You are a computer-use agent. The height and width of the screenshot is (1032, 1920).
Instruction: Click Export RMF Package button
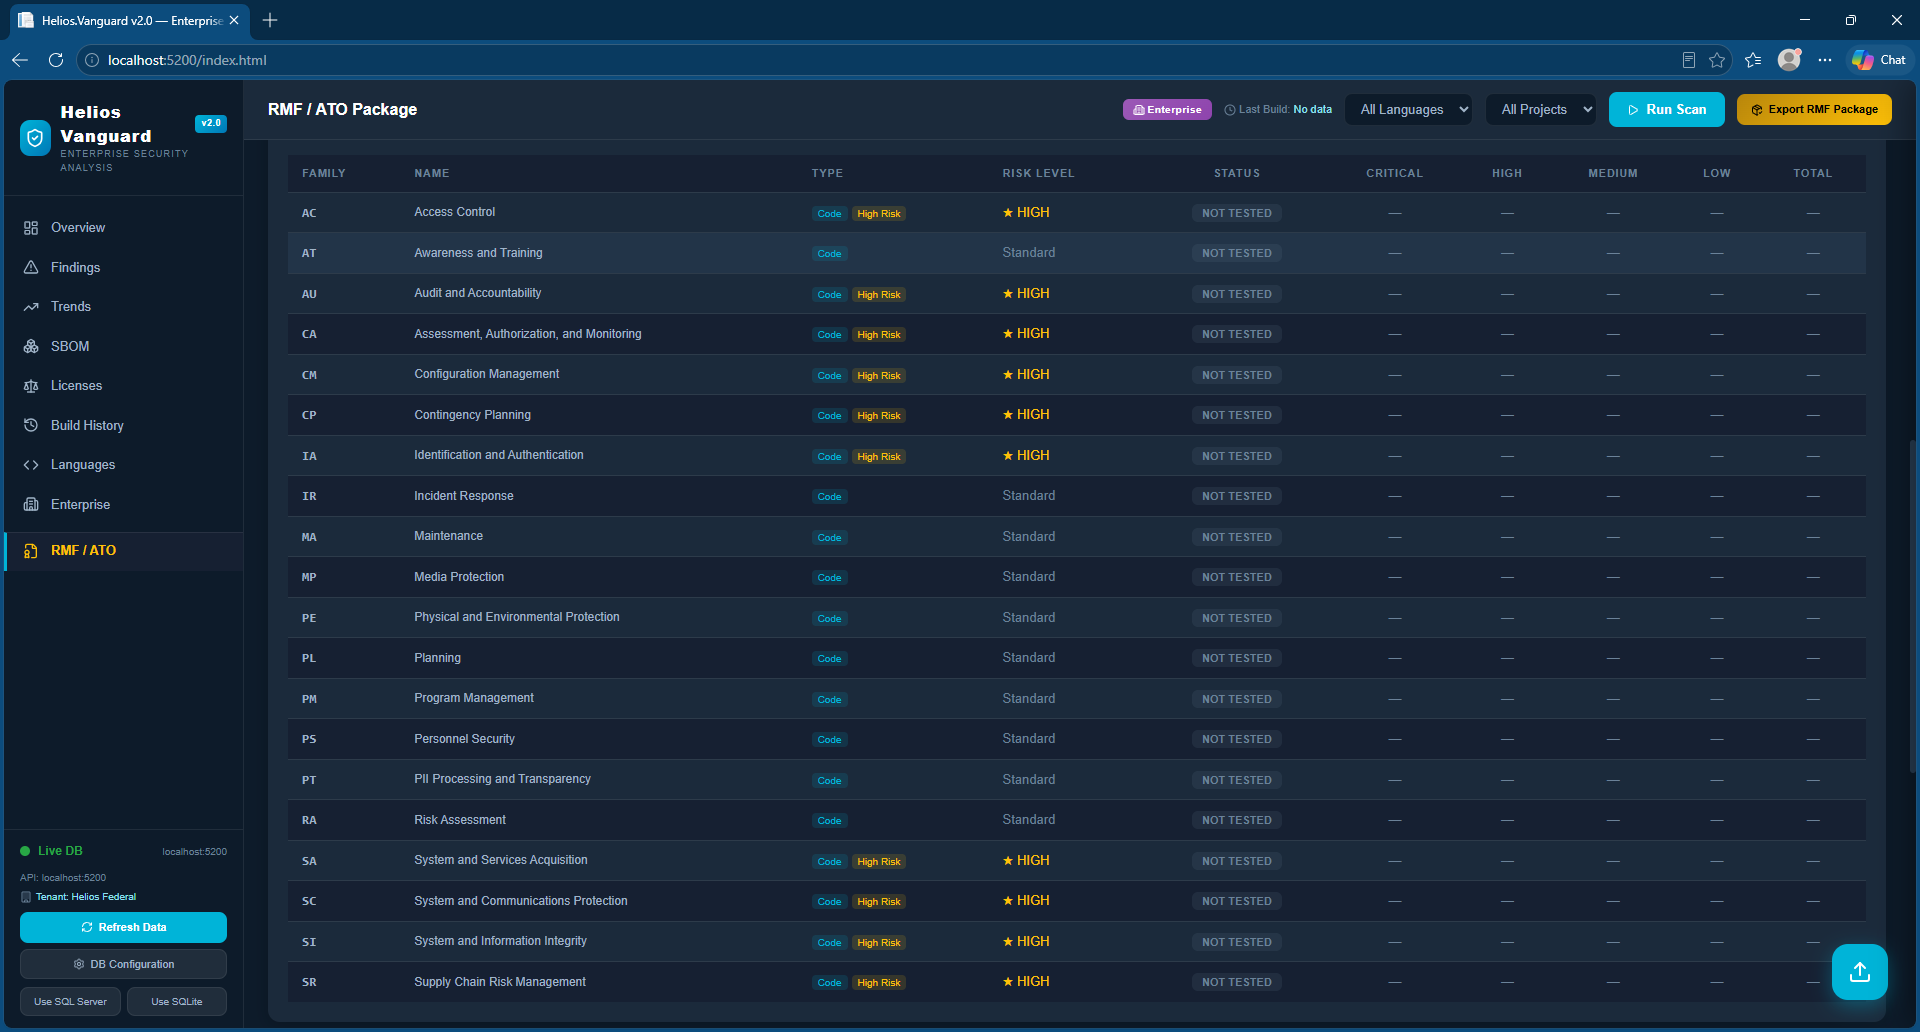click(x=1814, y=110)
